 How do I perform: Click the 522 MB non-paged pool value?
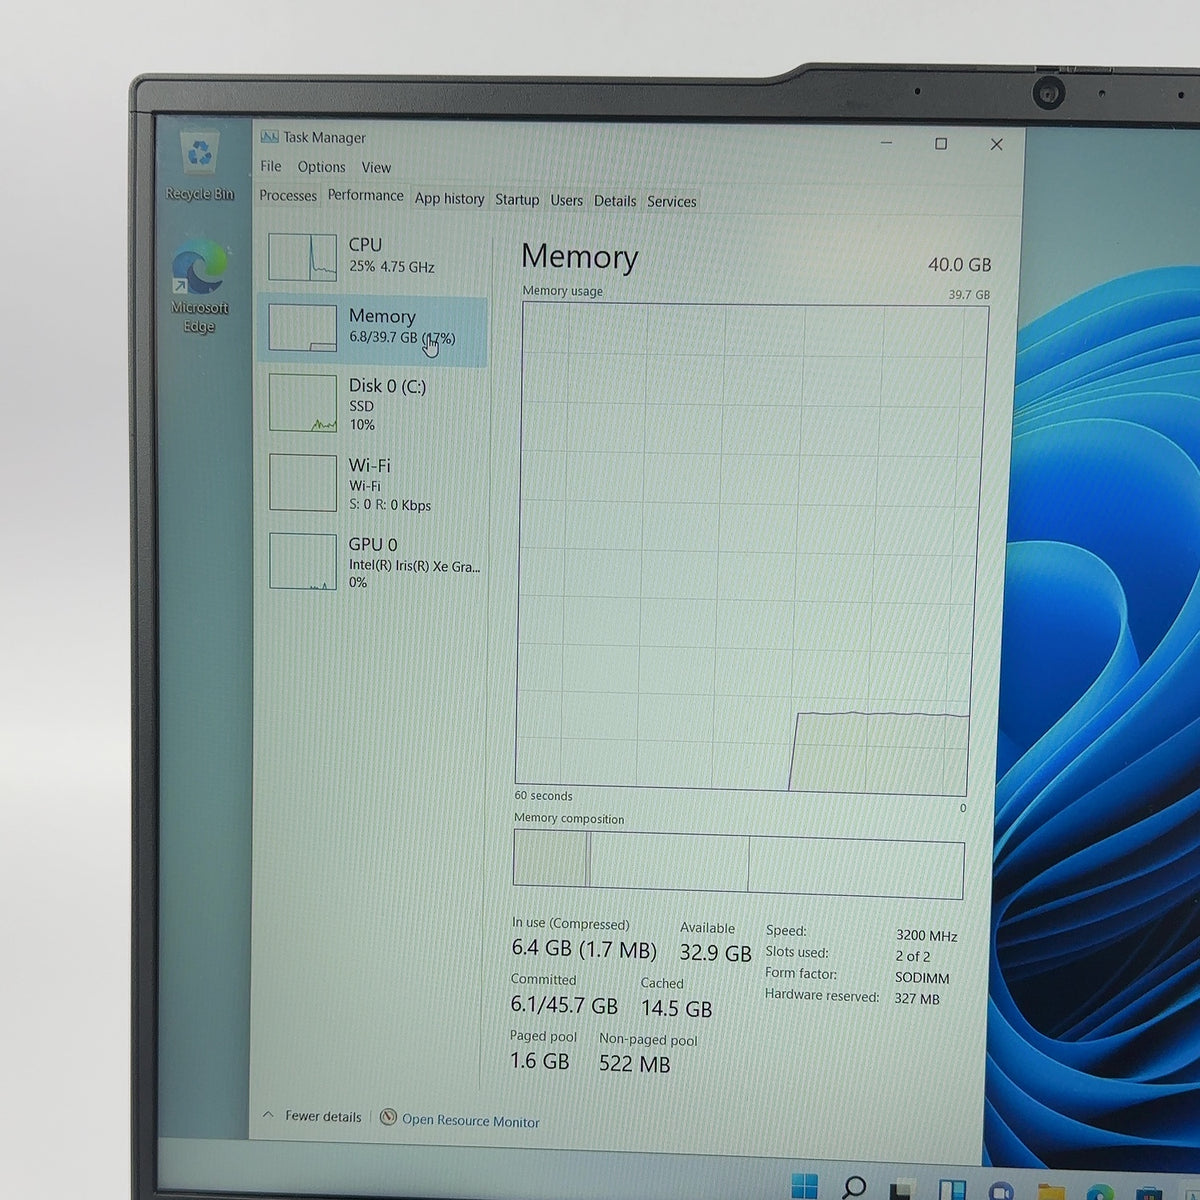click(634, 1064)
